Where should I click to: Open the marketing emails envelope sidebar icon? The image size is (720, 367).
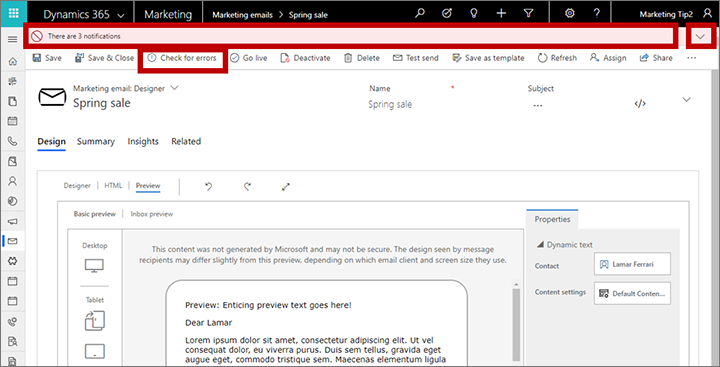(x=13, y=241)
